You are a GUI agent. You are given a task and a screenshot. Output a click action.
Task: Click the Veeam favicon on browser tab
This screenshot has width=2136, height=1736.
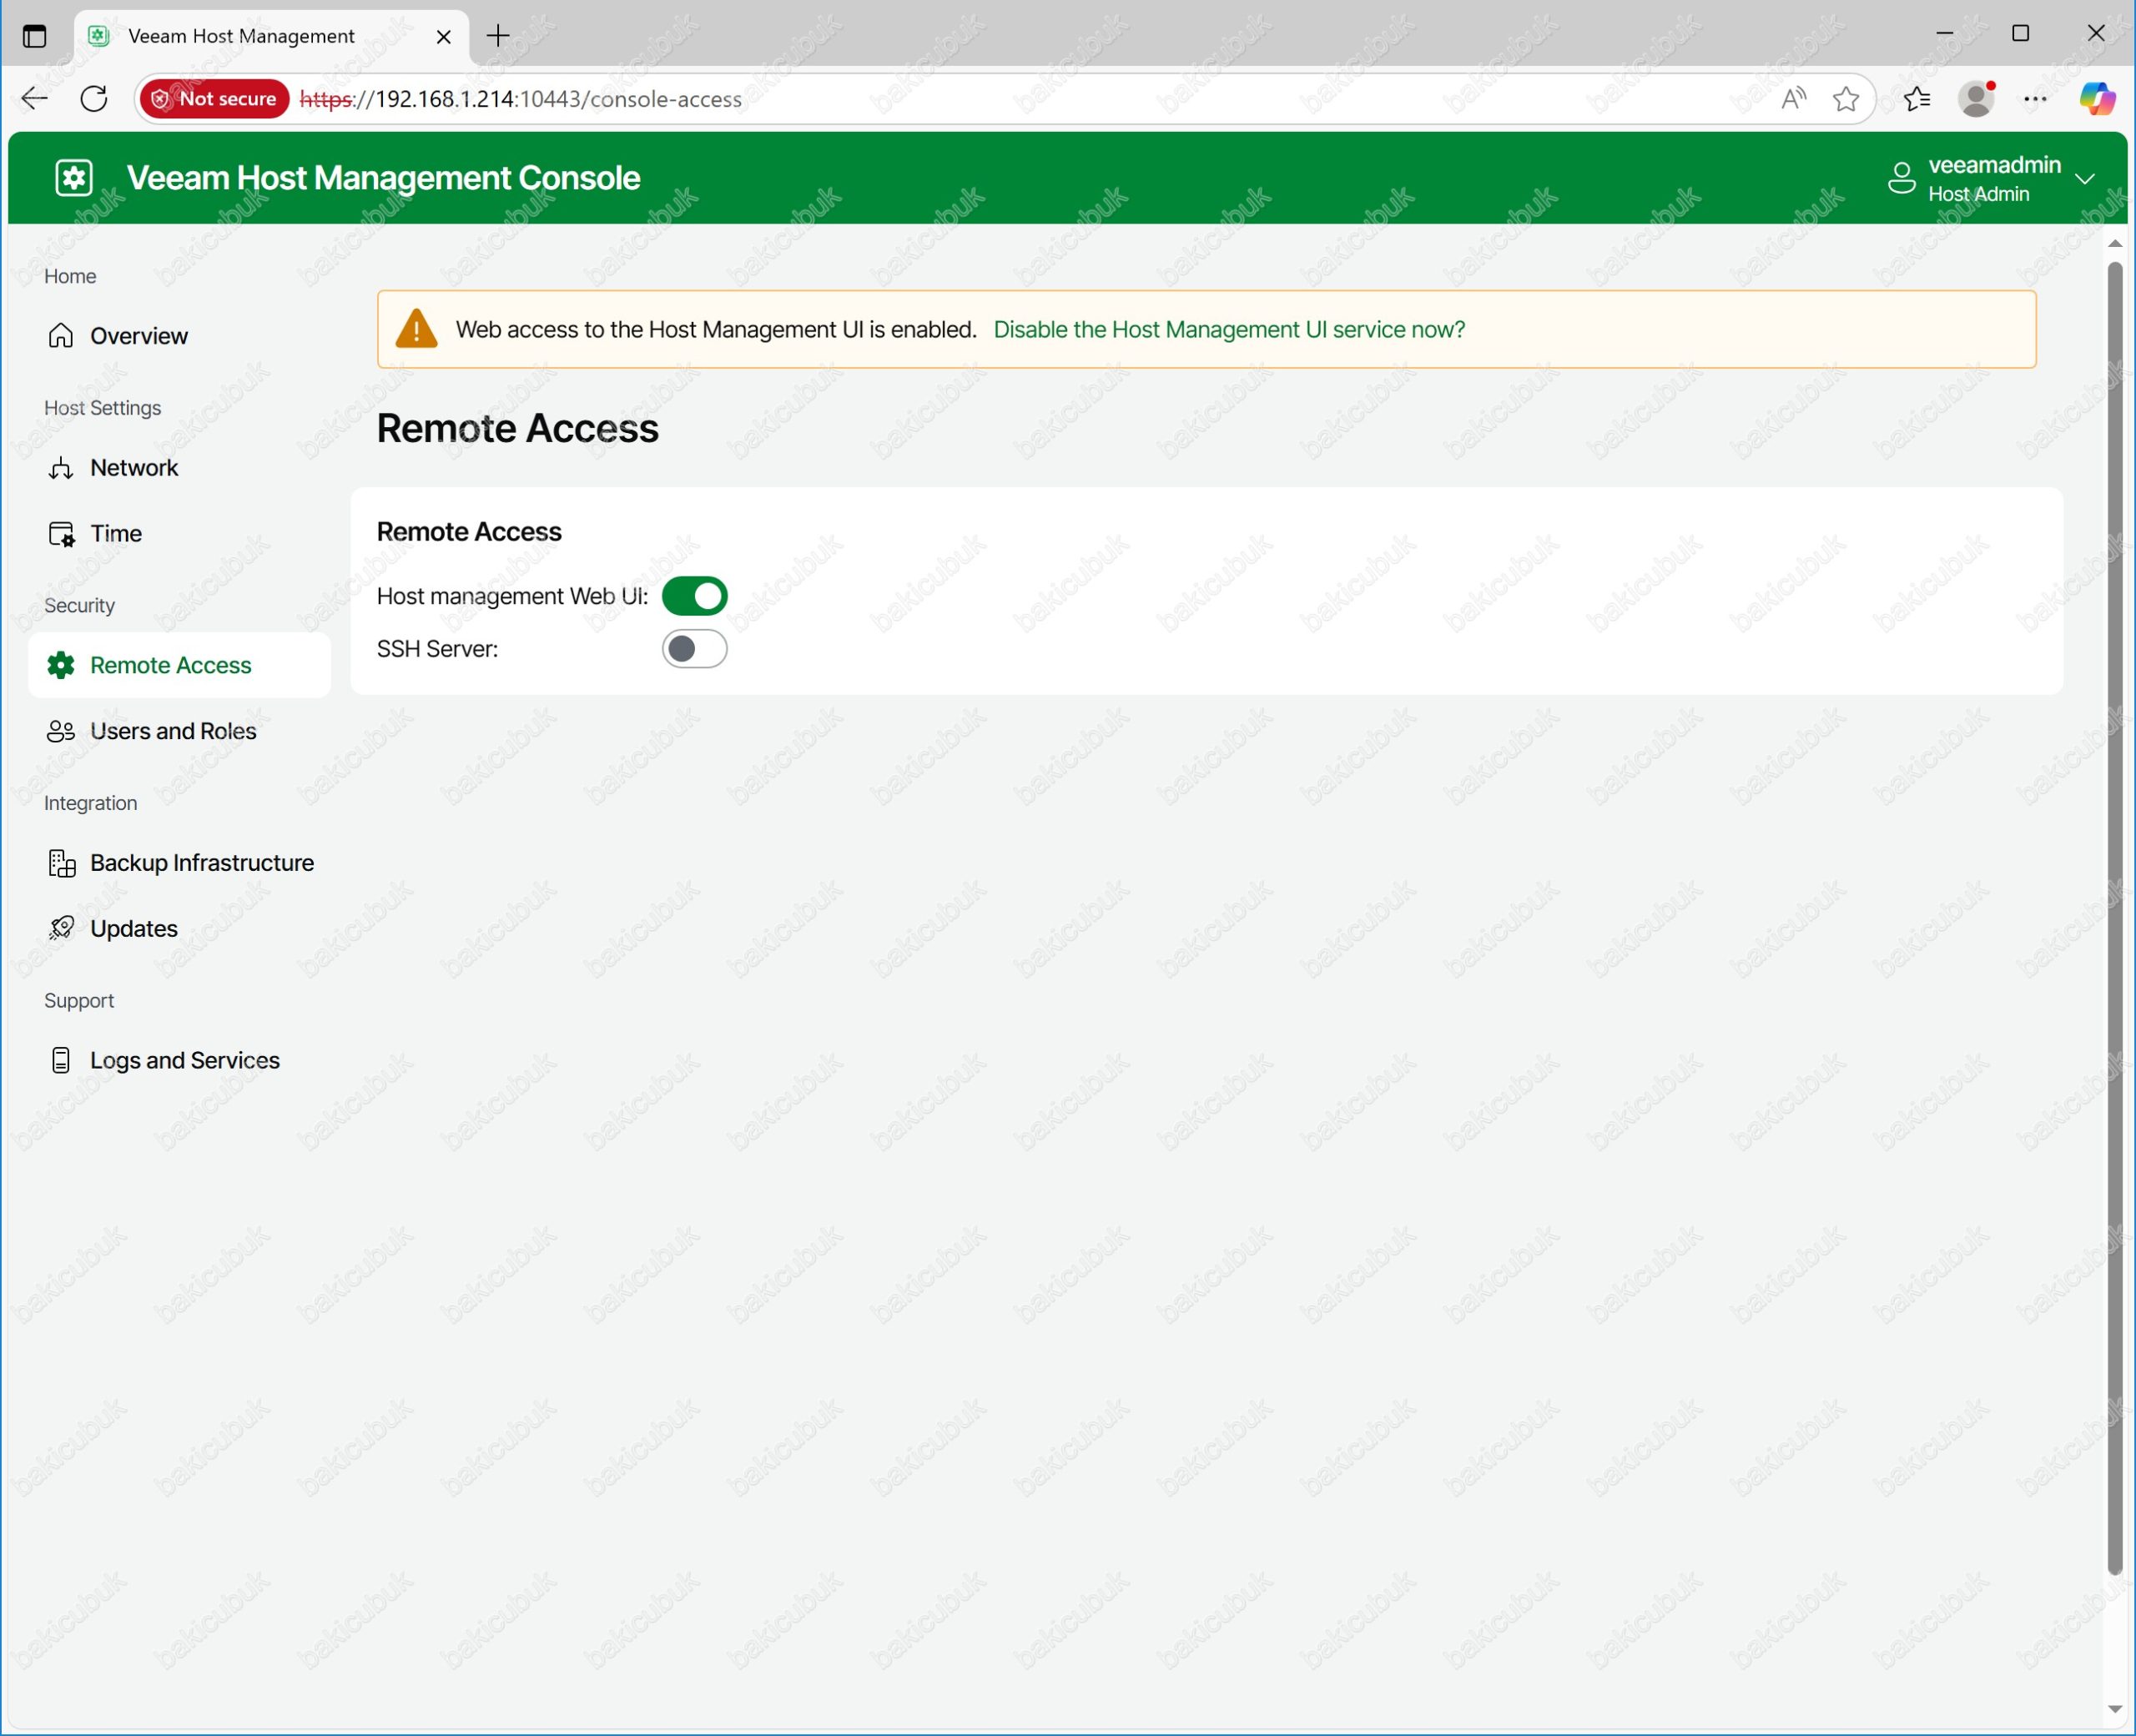pyautogui.click(x=98, y=36)
